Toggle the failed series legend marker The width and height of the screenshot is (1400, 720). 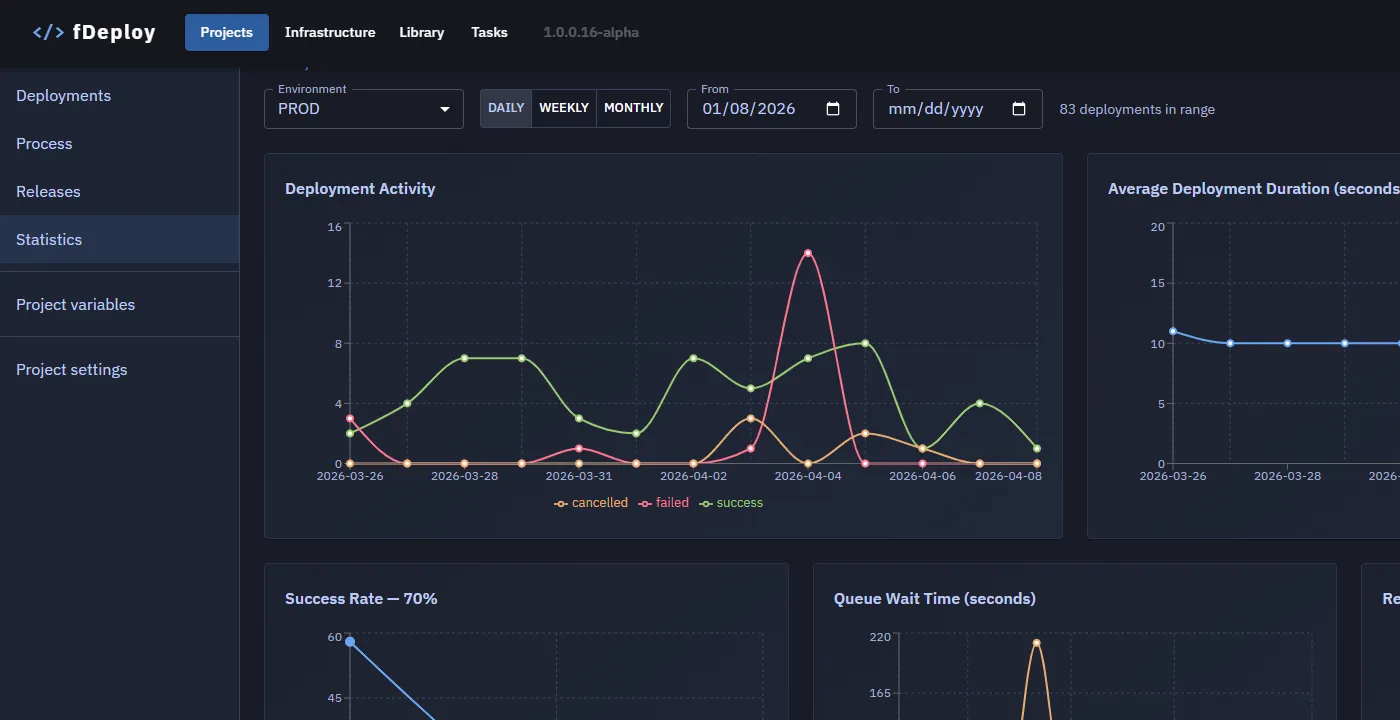click(x=645, y=503)
